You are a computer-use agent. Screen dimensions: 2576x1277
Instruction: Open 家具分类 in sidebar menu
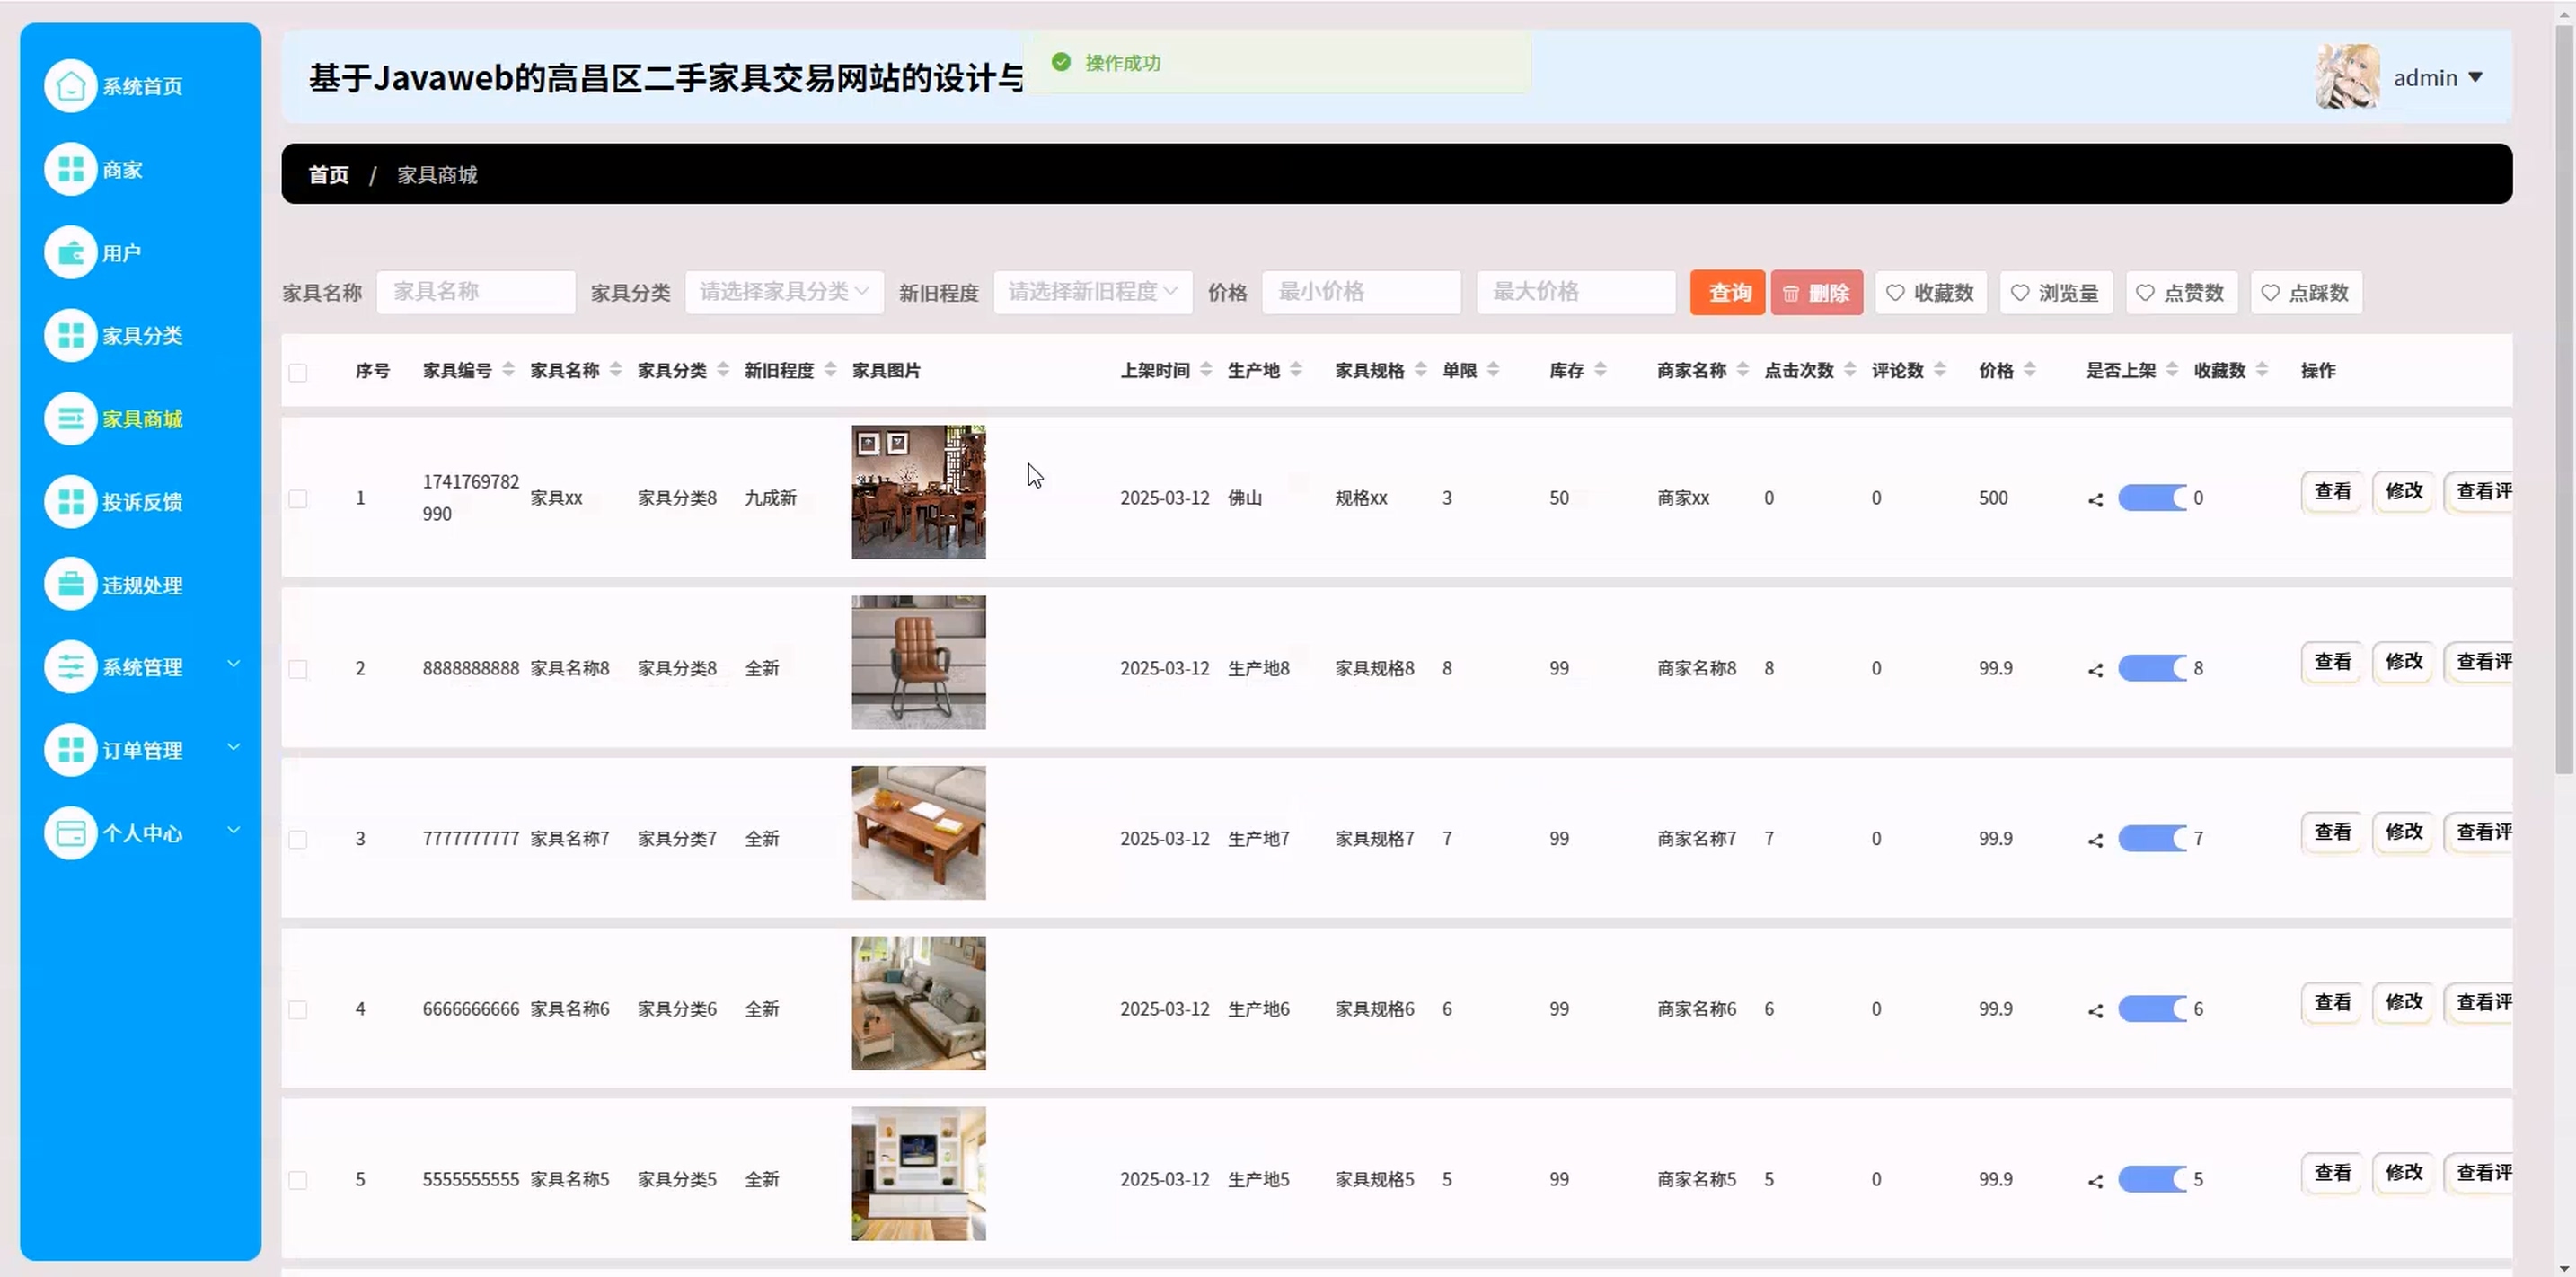pos(141,335)
